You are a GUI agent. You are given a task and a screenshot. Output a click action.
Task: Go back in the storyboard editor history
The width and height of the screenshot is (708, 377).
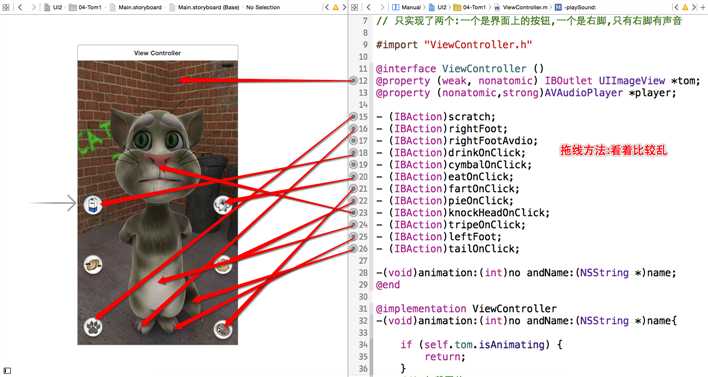click(x=20, y=7)
